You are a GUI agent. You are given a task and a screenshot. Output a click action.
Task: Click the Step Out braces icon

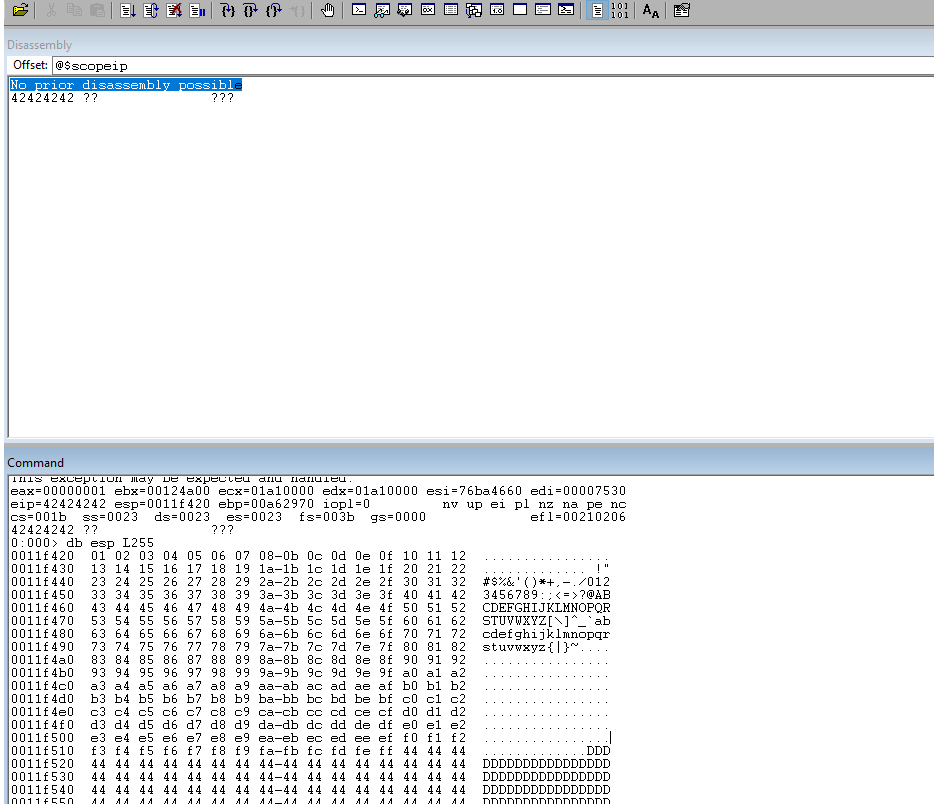point(274,11)
